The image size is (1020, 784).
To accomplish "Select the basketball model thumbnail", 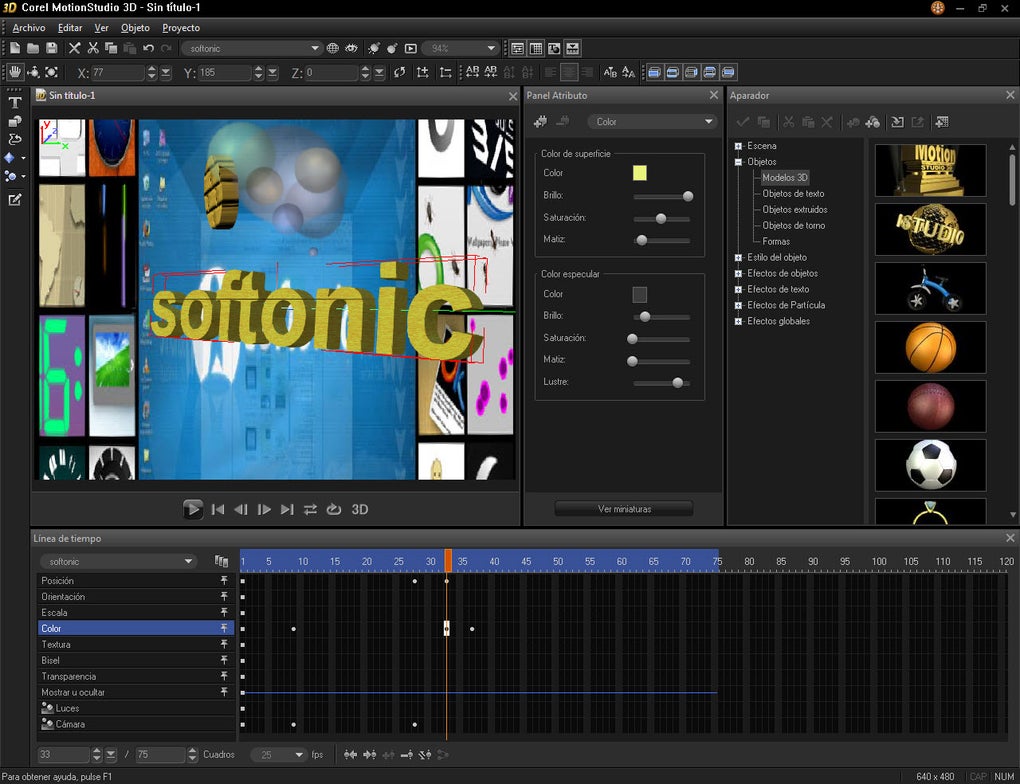I will tap(930, 347).
